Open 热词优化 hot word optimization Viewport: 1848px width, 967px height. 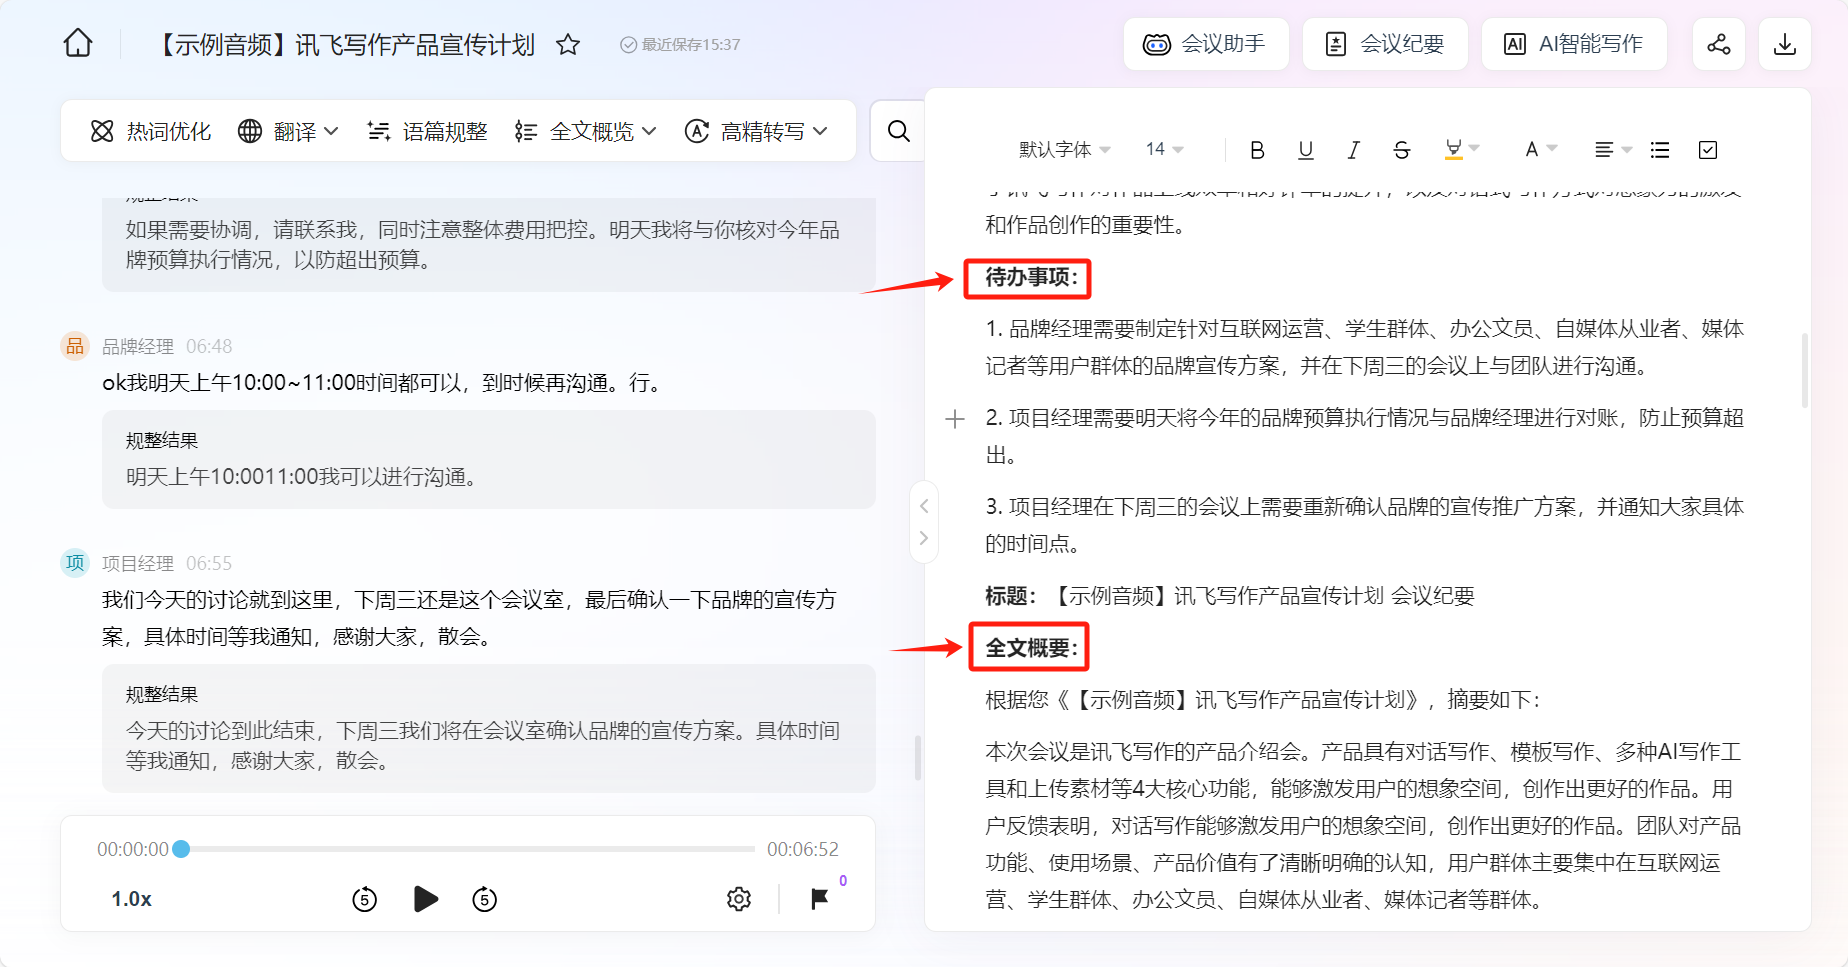coord(151,131)
